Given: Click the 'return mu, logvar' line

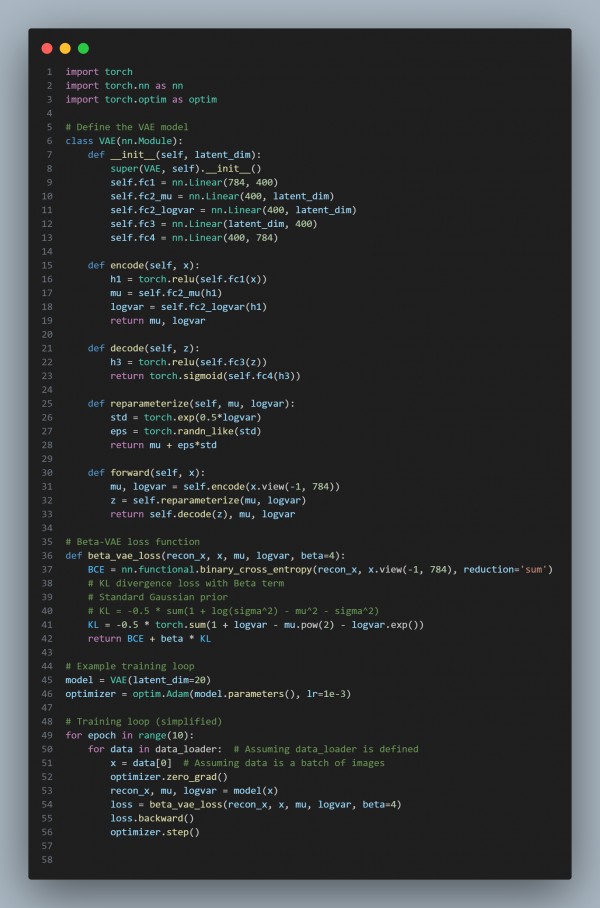Looking at the screenshot, I should tap(158, 320).
